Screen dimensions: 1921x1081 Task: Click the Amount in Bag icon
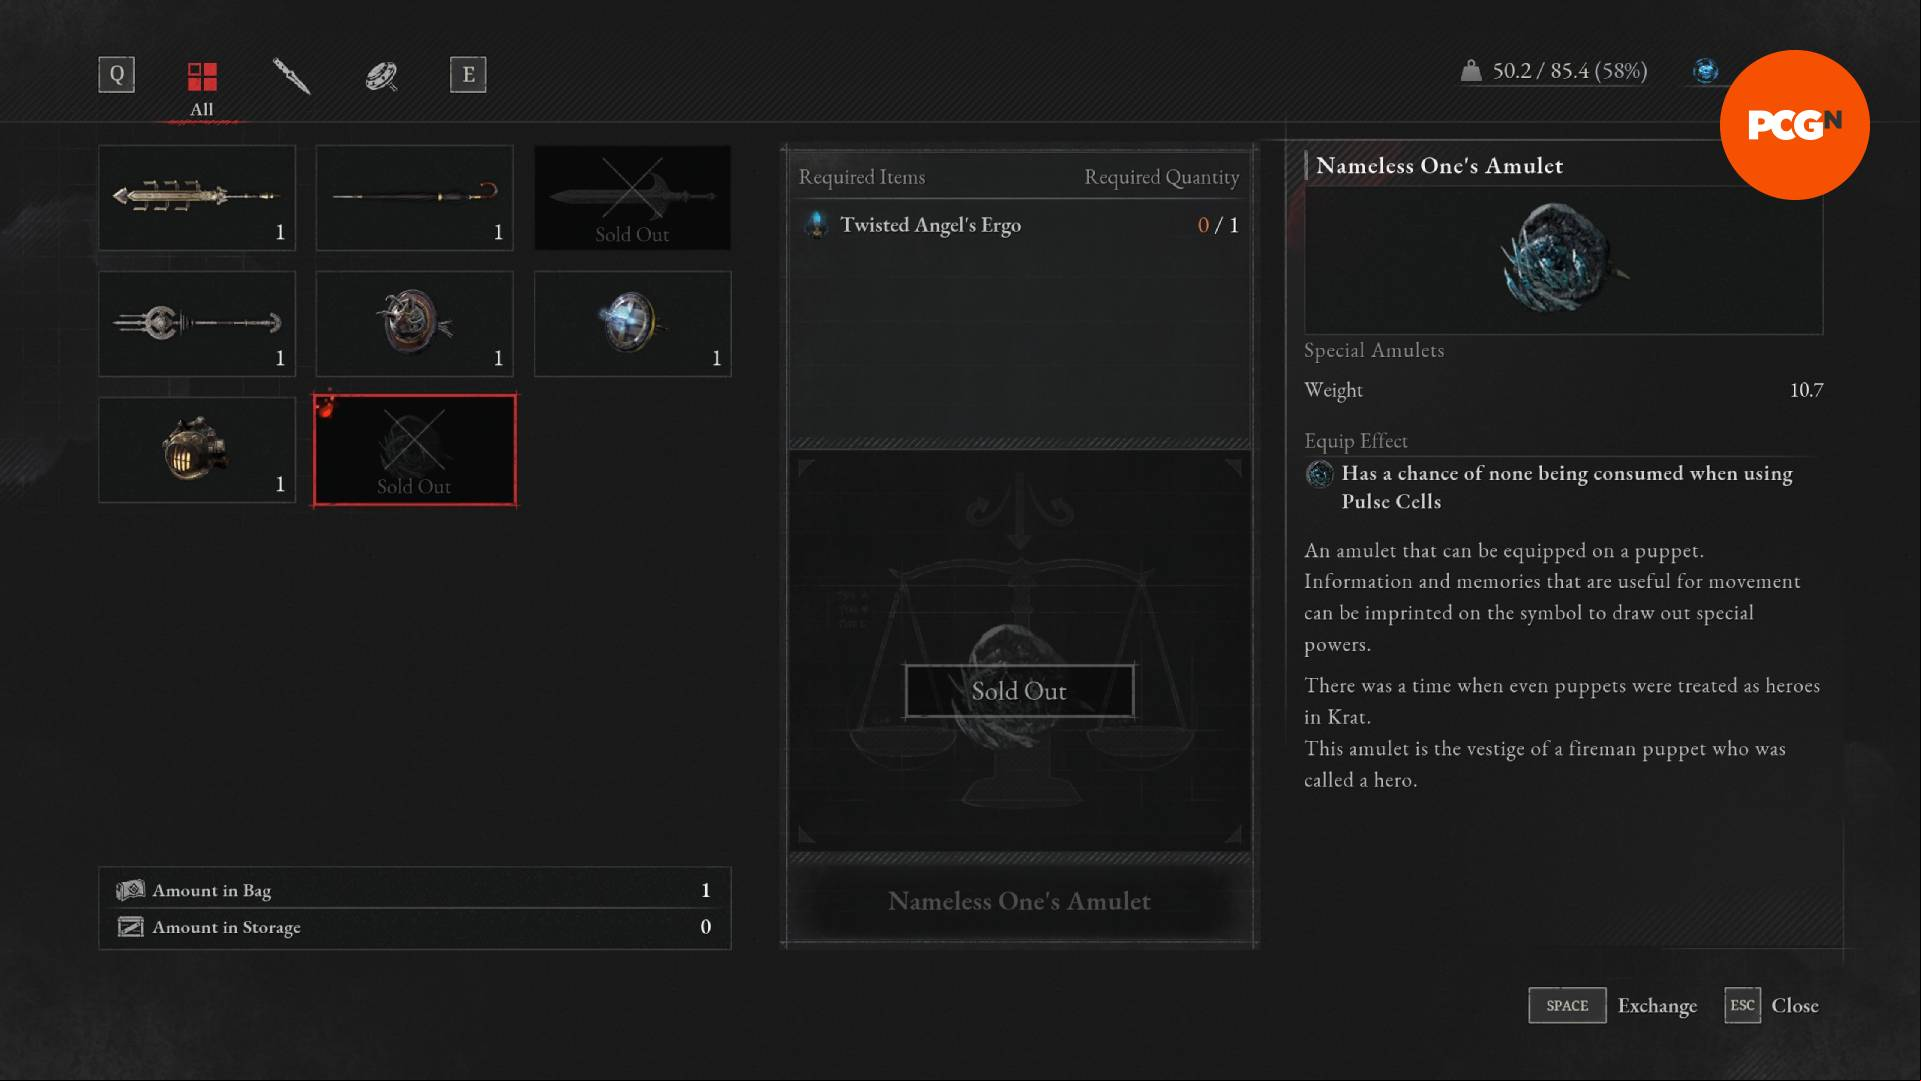pyautogui.click(x=130, y=890)
